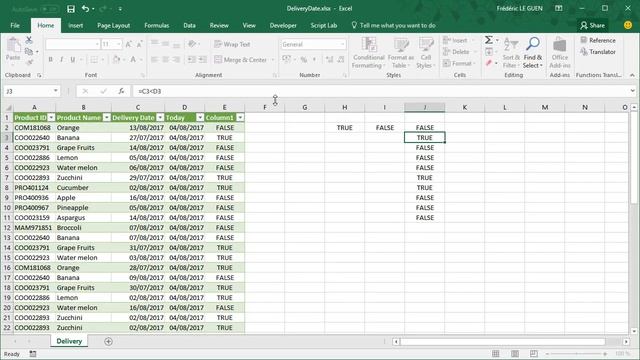Click the zoom slider

[576, 353]
